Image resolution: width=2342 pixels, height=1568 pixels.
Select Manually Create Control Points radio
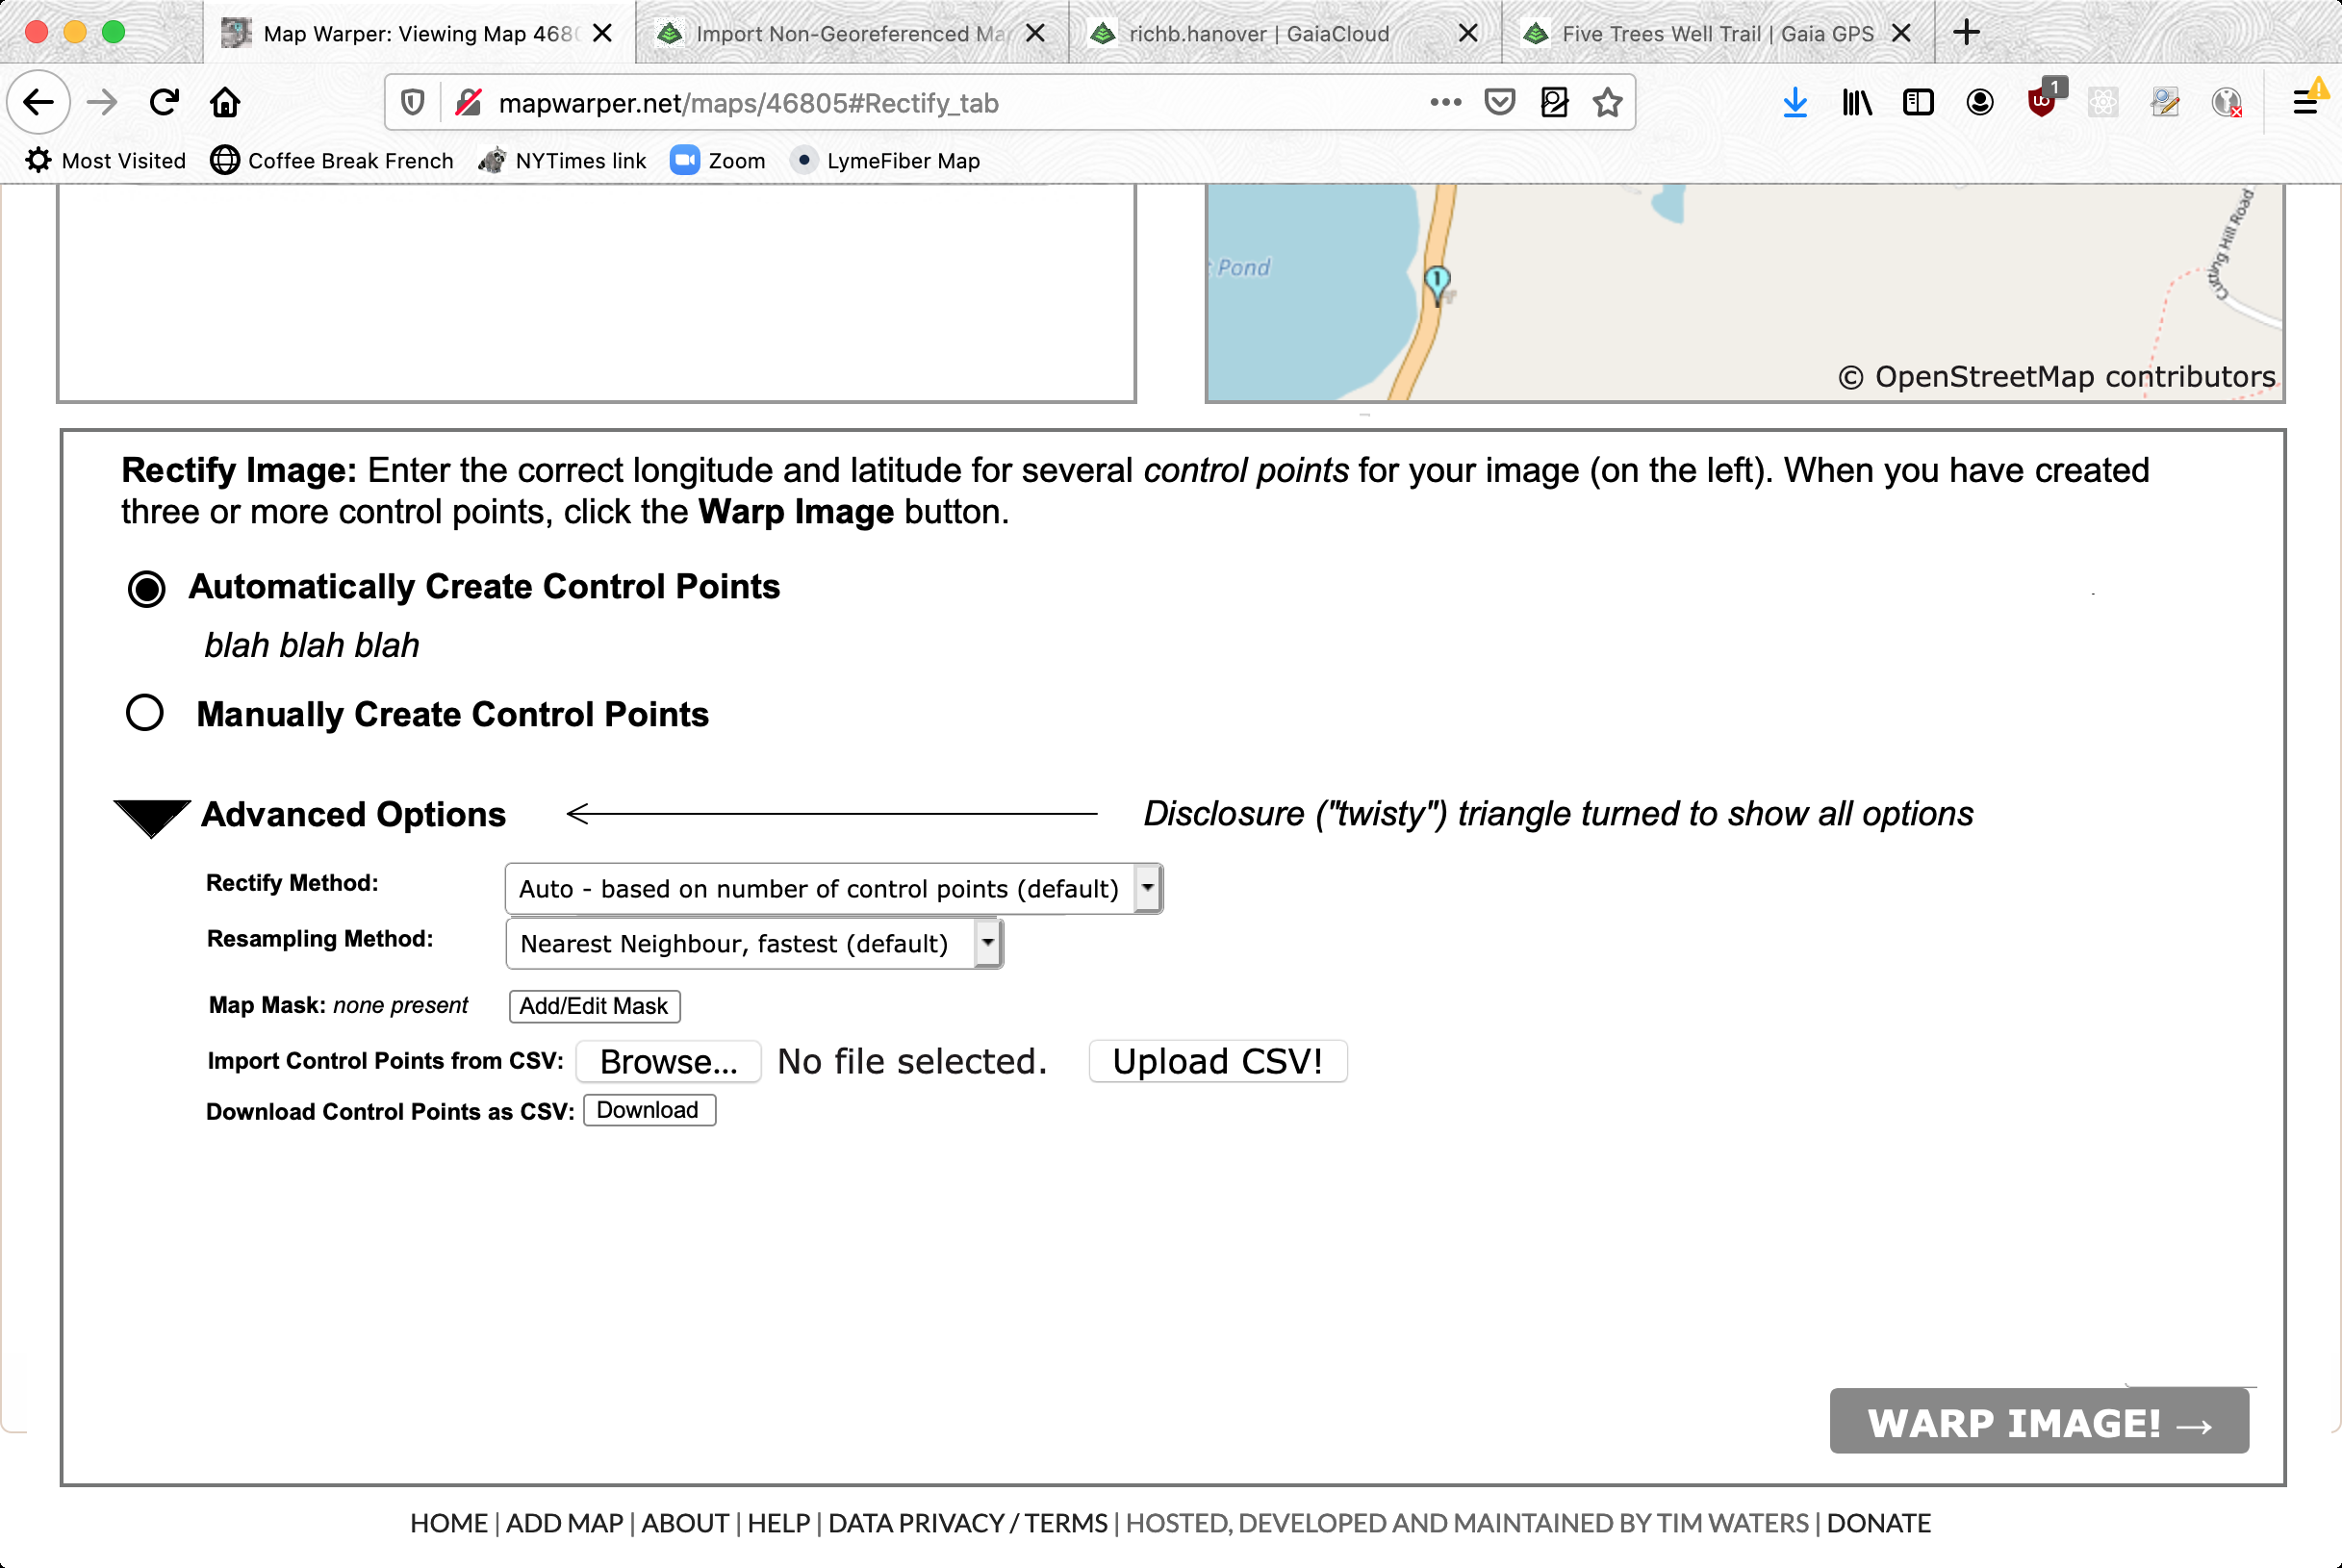145,713
